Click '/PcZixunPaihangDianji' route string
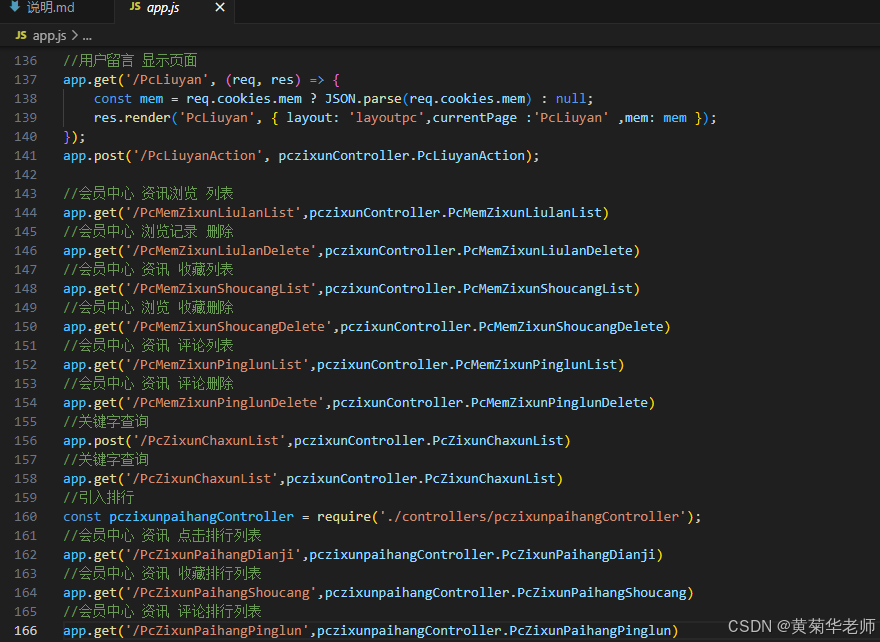This screenshot has height=642, width=880. pyautogui.click(x=213, y=555)
